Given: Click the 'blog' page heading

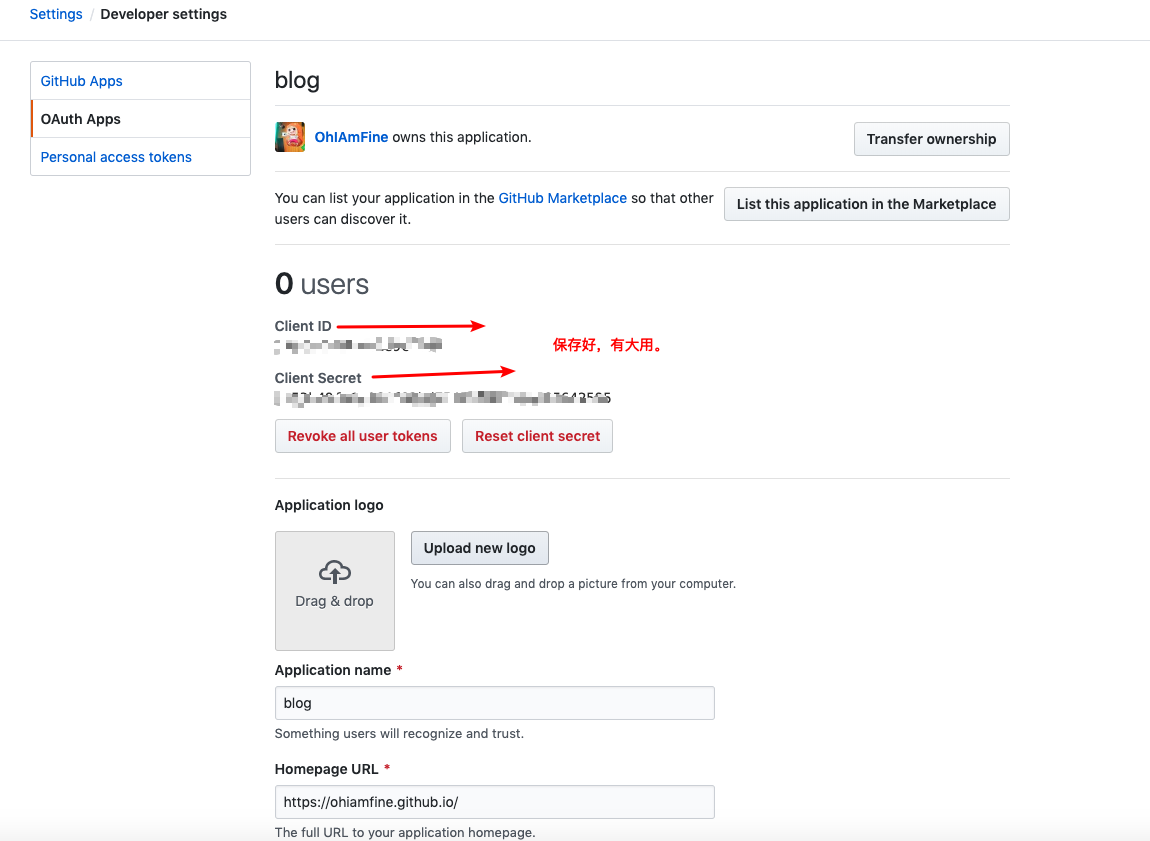Looking at the screenshot, I should tap(297, 80).
